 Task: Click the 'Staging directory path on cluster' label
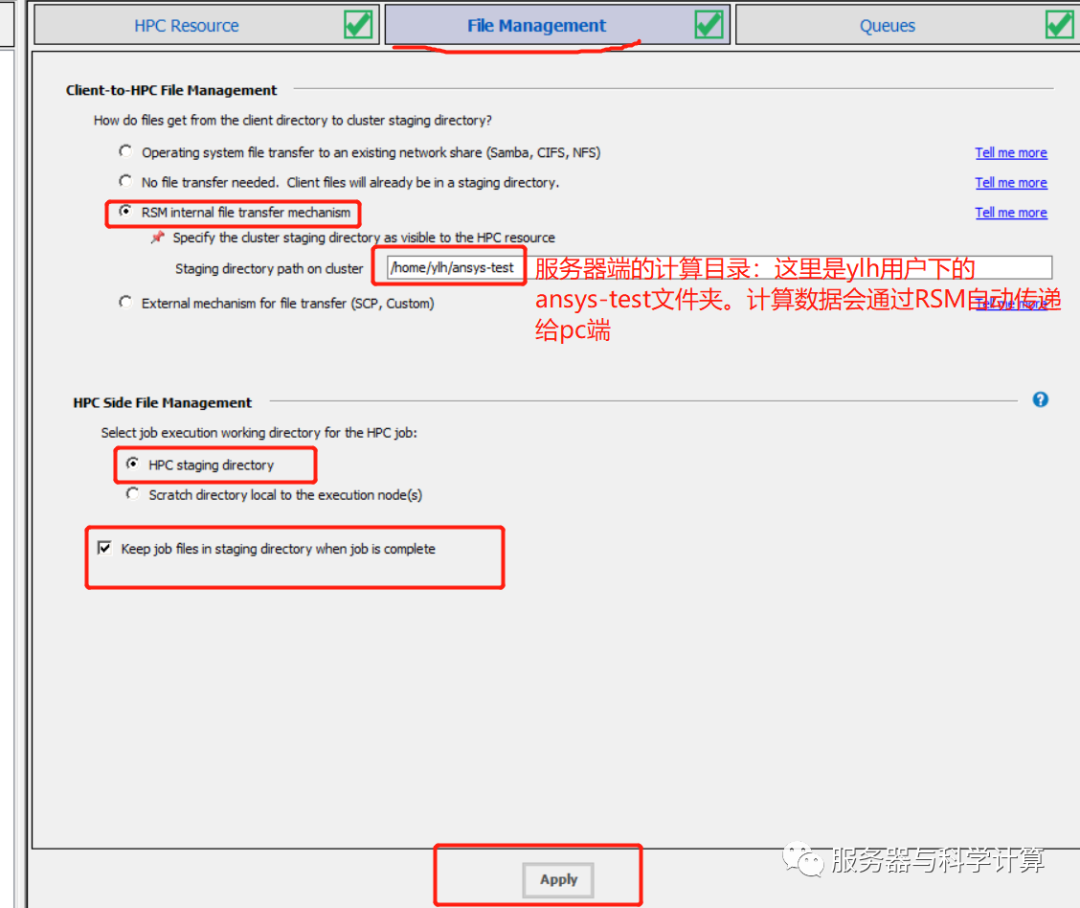coord(269,269)
